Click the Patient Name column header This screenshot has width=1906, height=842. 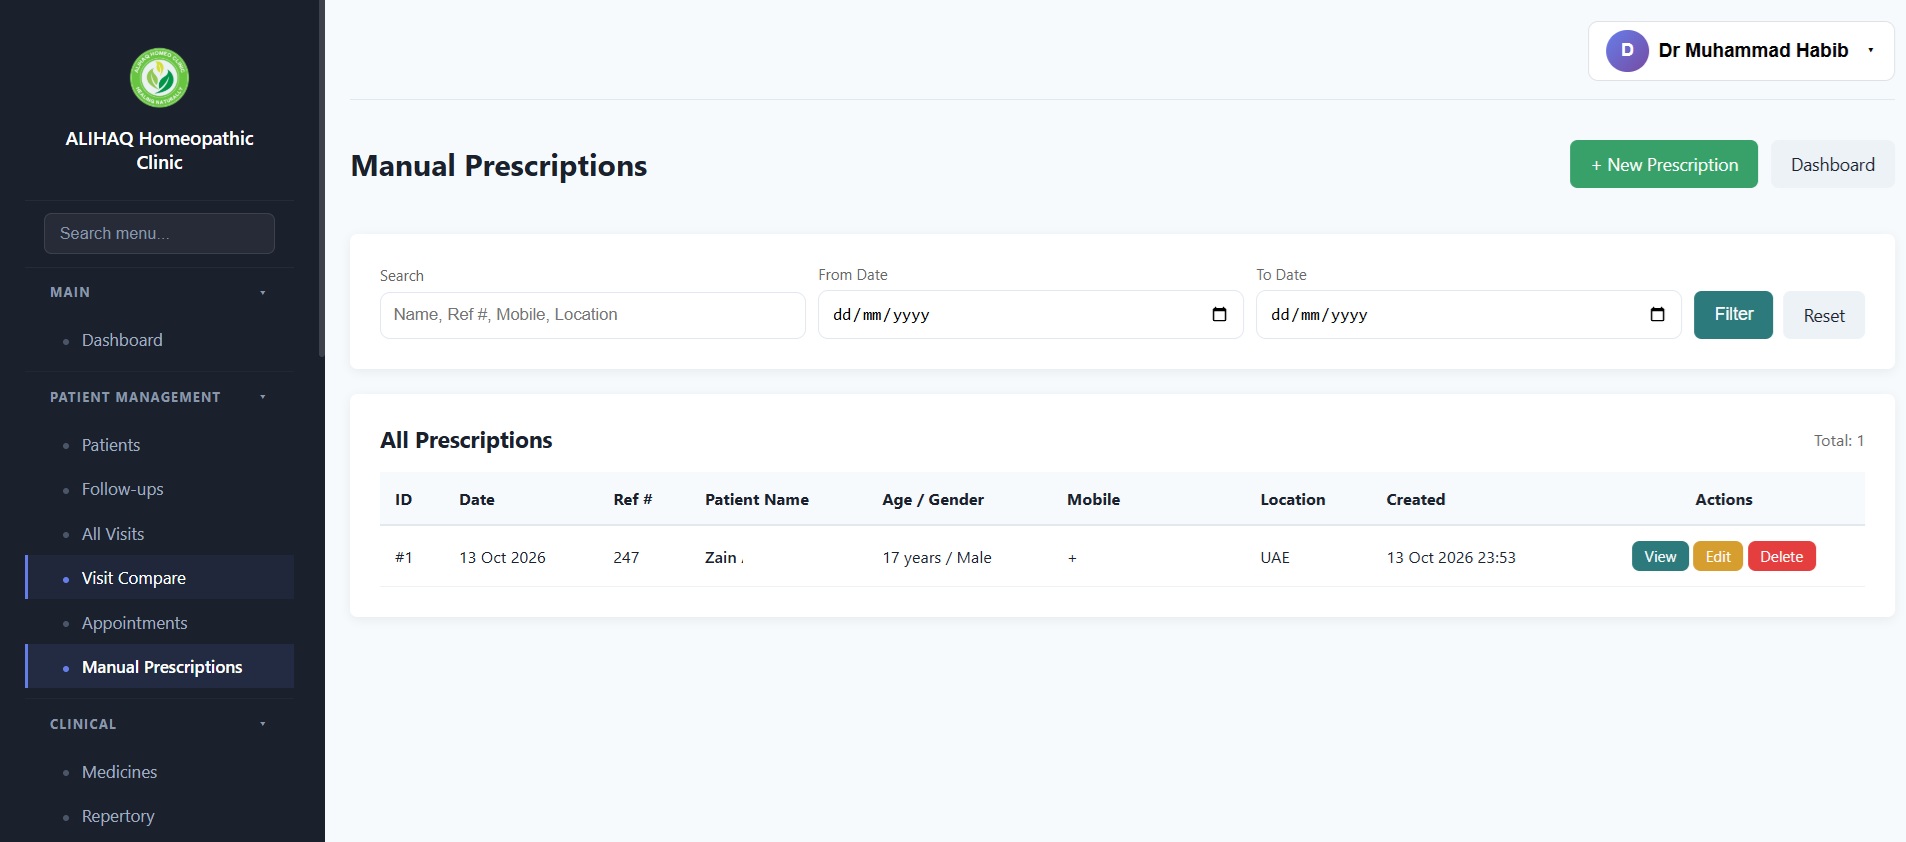pos(757,499)
